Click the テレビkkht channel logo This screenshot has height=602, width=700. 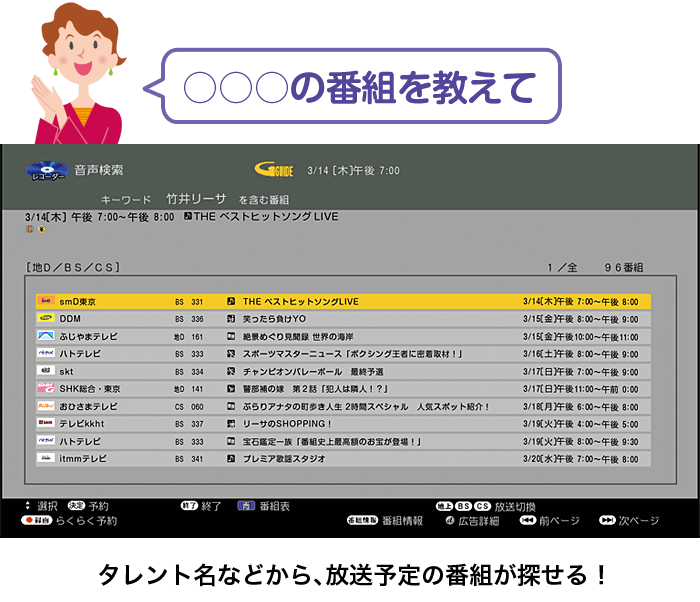(x=46, y=423)
